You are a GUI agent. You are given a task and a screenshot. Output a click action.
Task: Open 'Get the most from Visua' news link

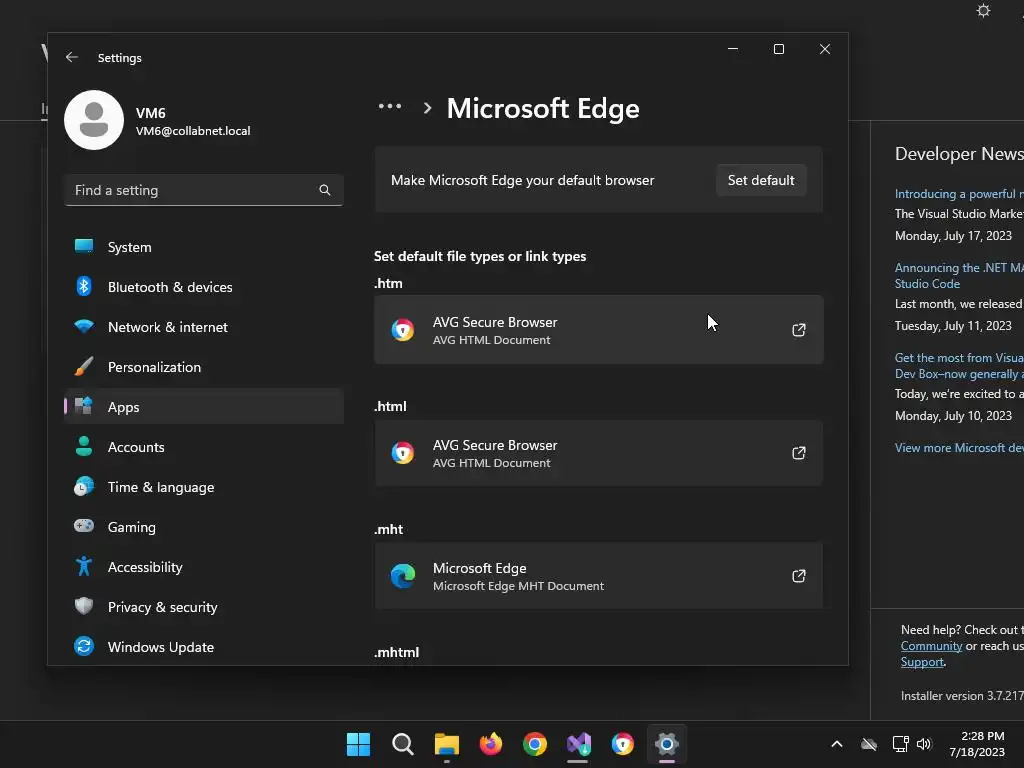click(959, 366)
